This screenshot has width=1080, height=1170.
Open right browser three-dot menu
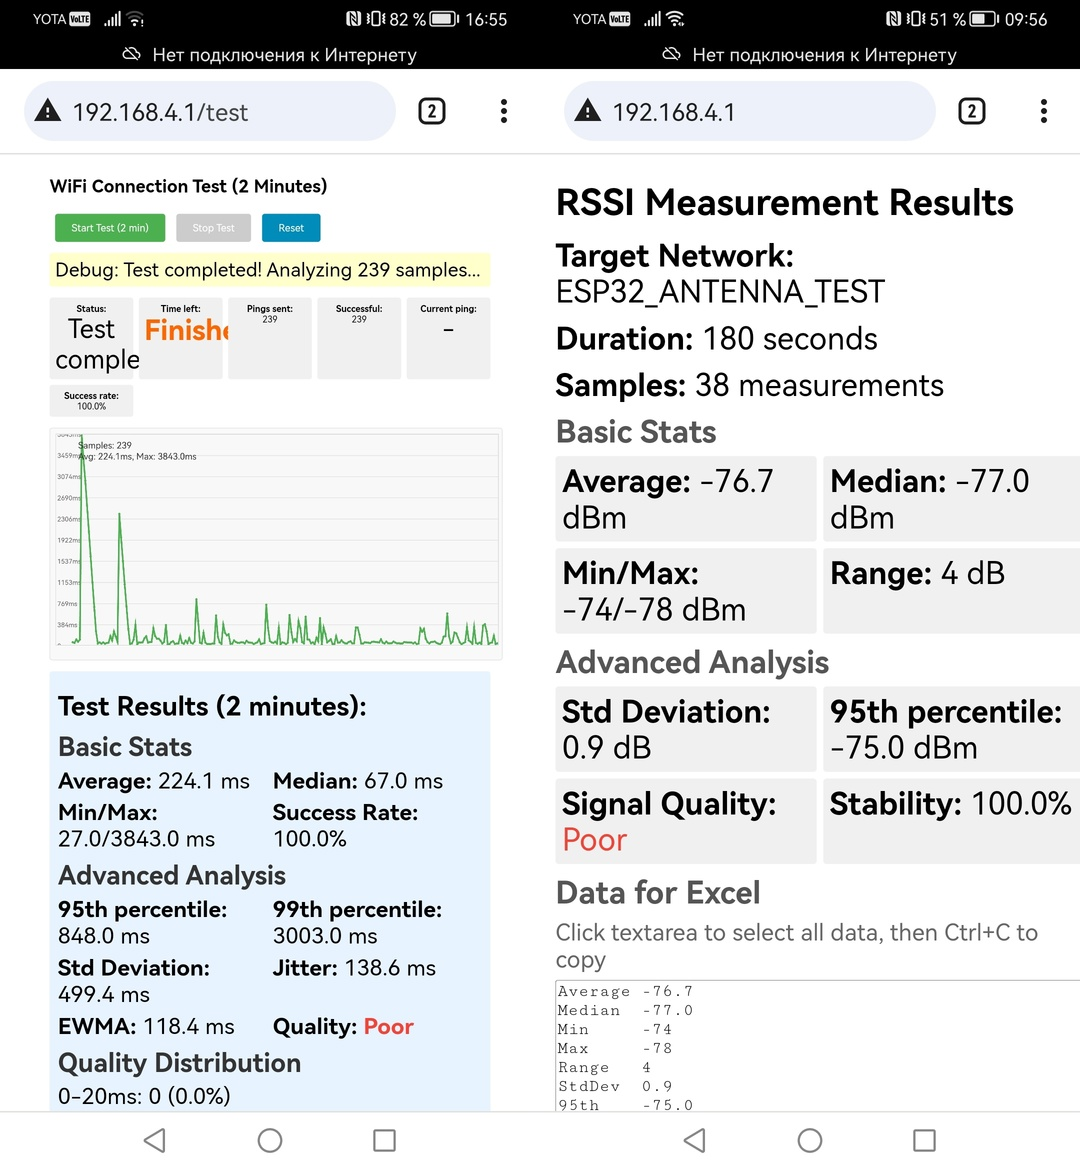[x=1043, y=111]
